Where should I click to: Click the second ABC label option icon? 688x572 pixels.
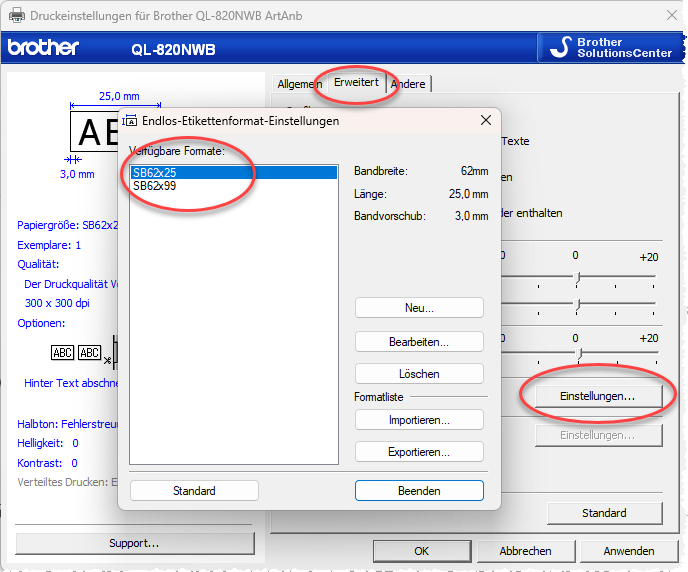point(90,353)
